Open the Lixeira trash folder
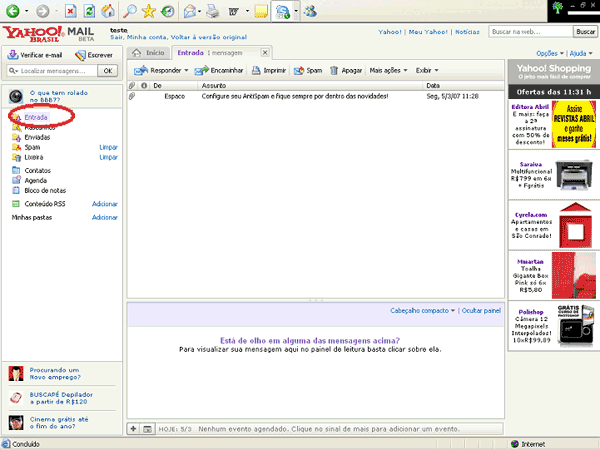The height and width of the screenshot is (450, 600). coord(34,158)
